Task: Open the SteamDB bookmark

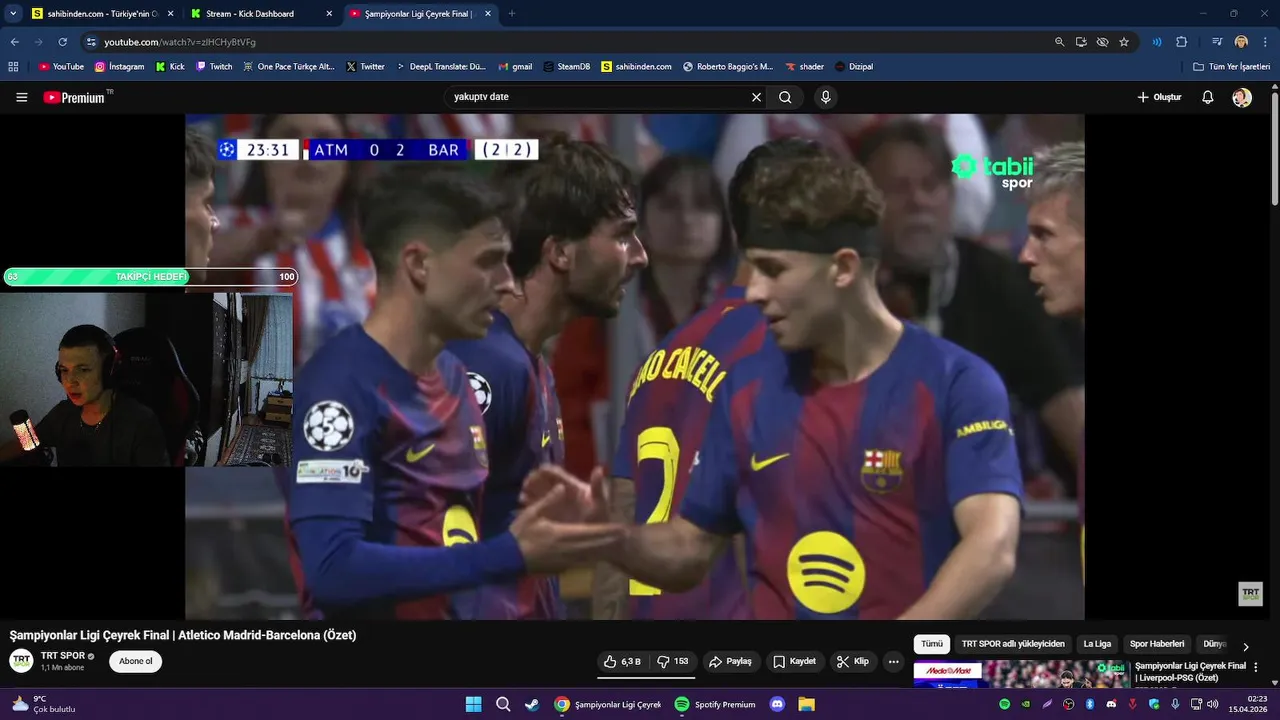Action: (567, 66)
